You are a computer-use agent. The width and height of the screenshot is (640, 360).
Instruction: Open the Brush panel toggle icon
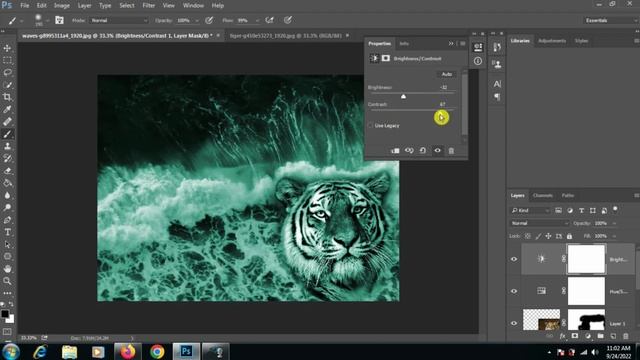point(59,20)
